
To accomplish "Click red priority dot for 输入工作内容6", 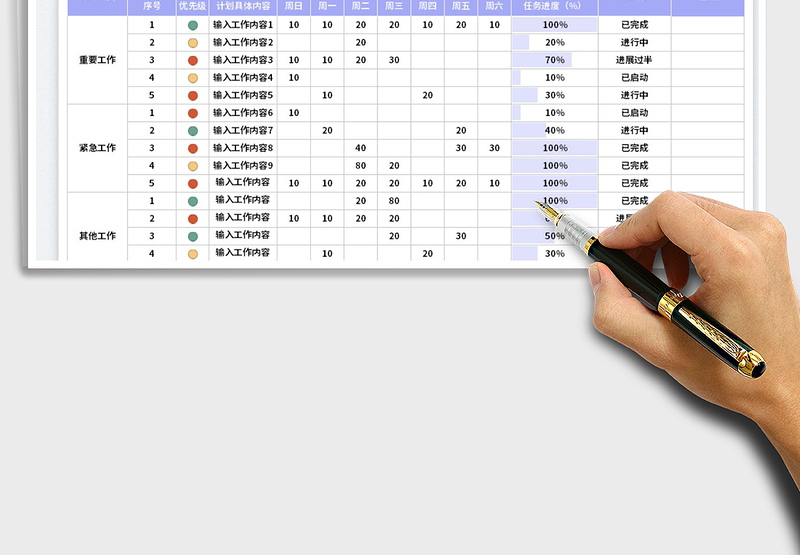I will click(x=193, y=113).
